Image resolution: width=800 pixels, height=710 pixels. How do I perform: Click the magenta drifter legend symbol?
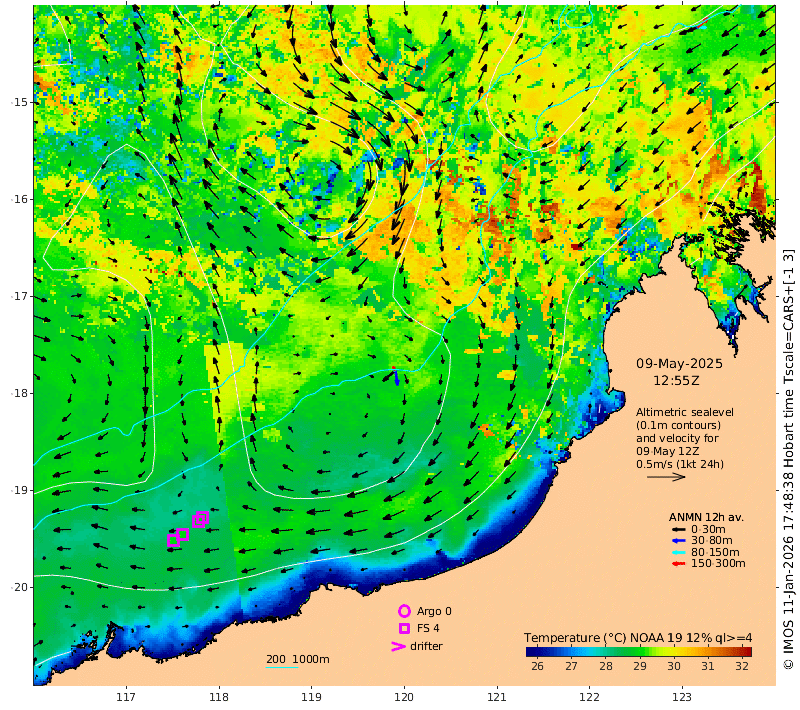[398, 646]
